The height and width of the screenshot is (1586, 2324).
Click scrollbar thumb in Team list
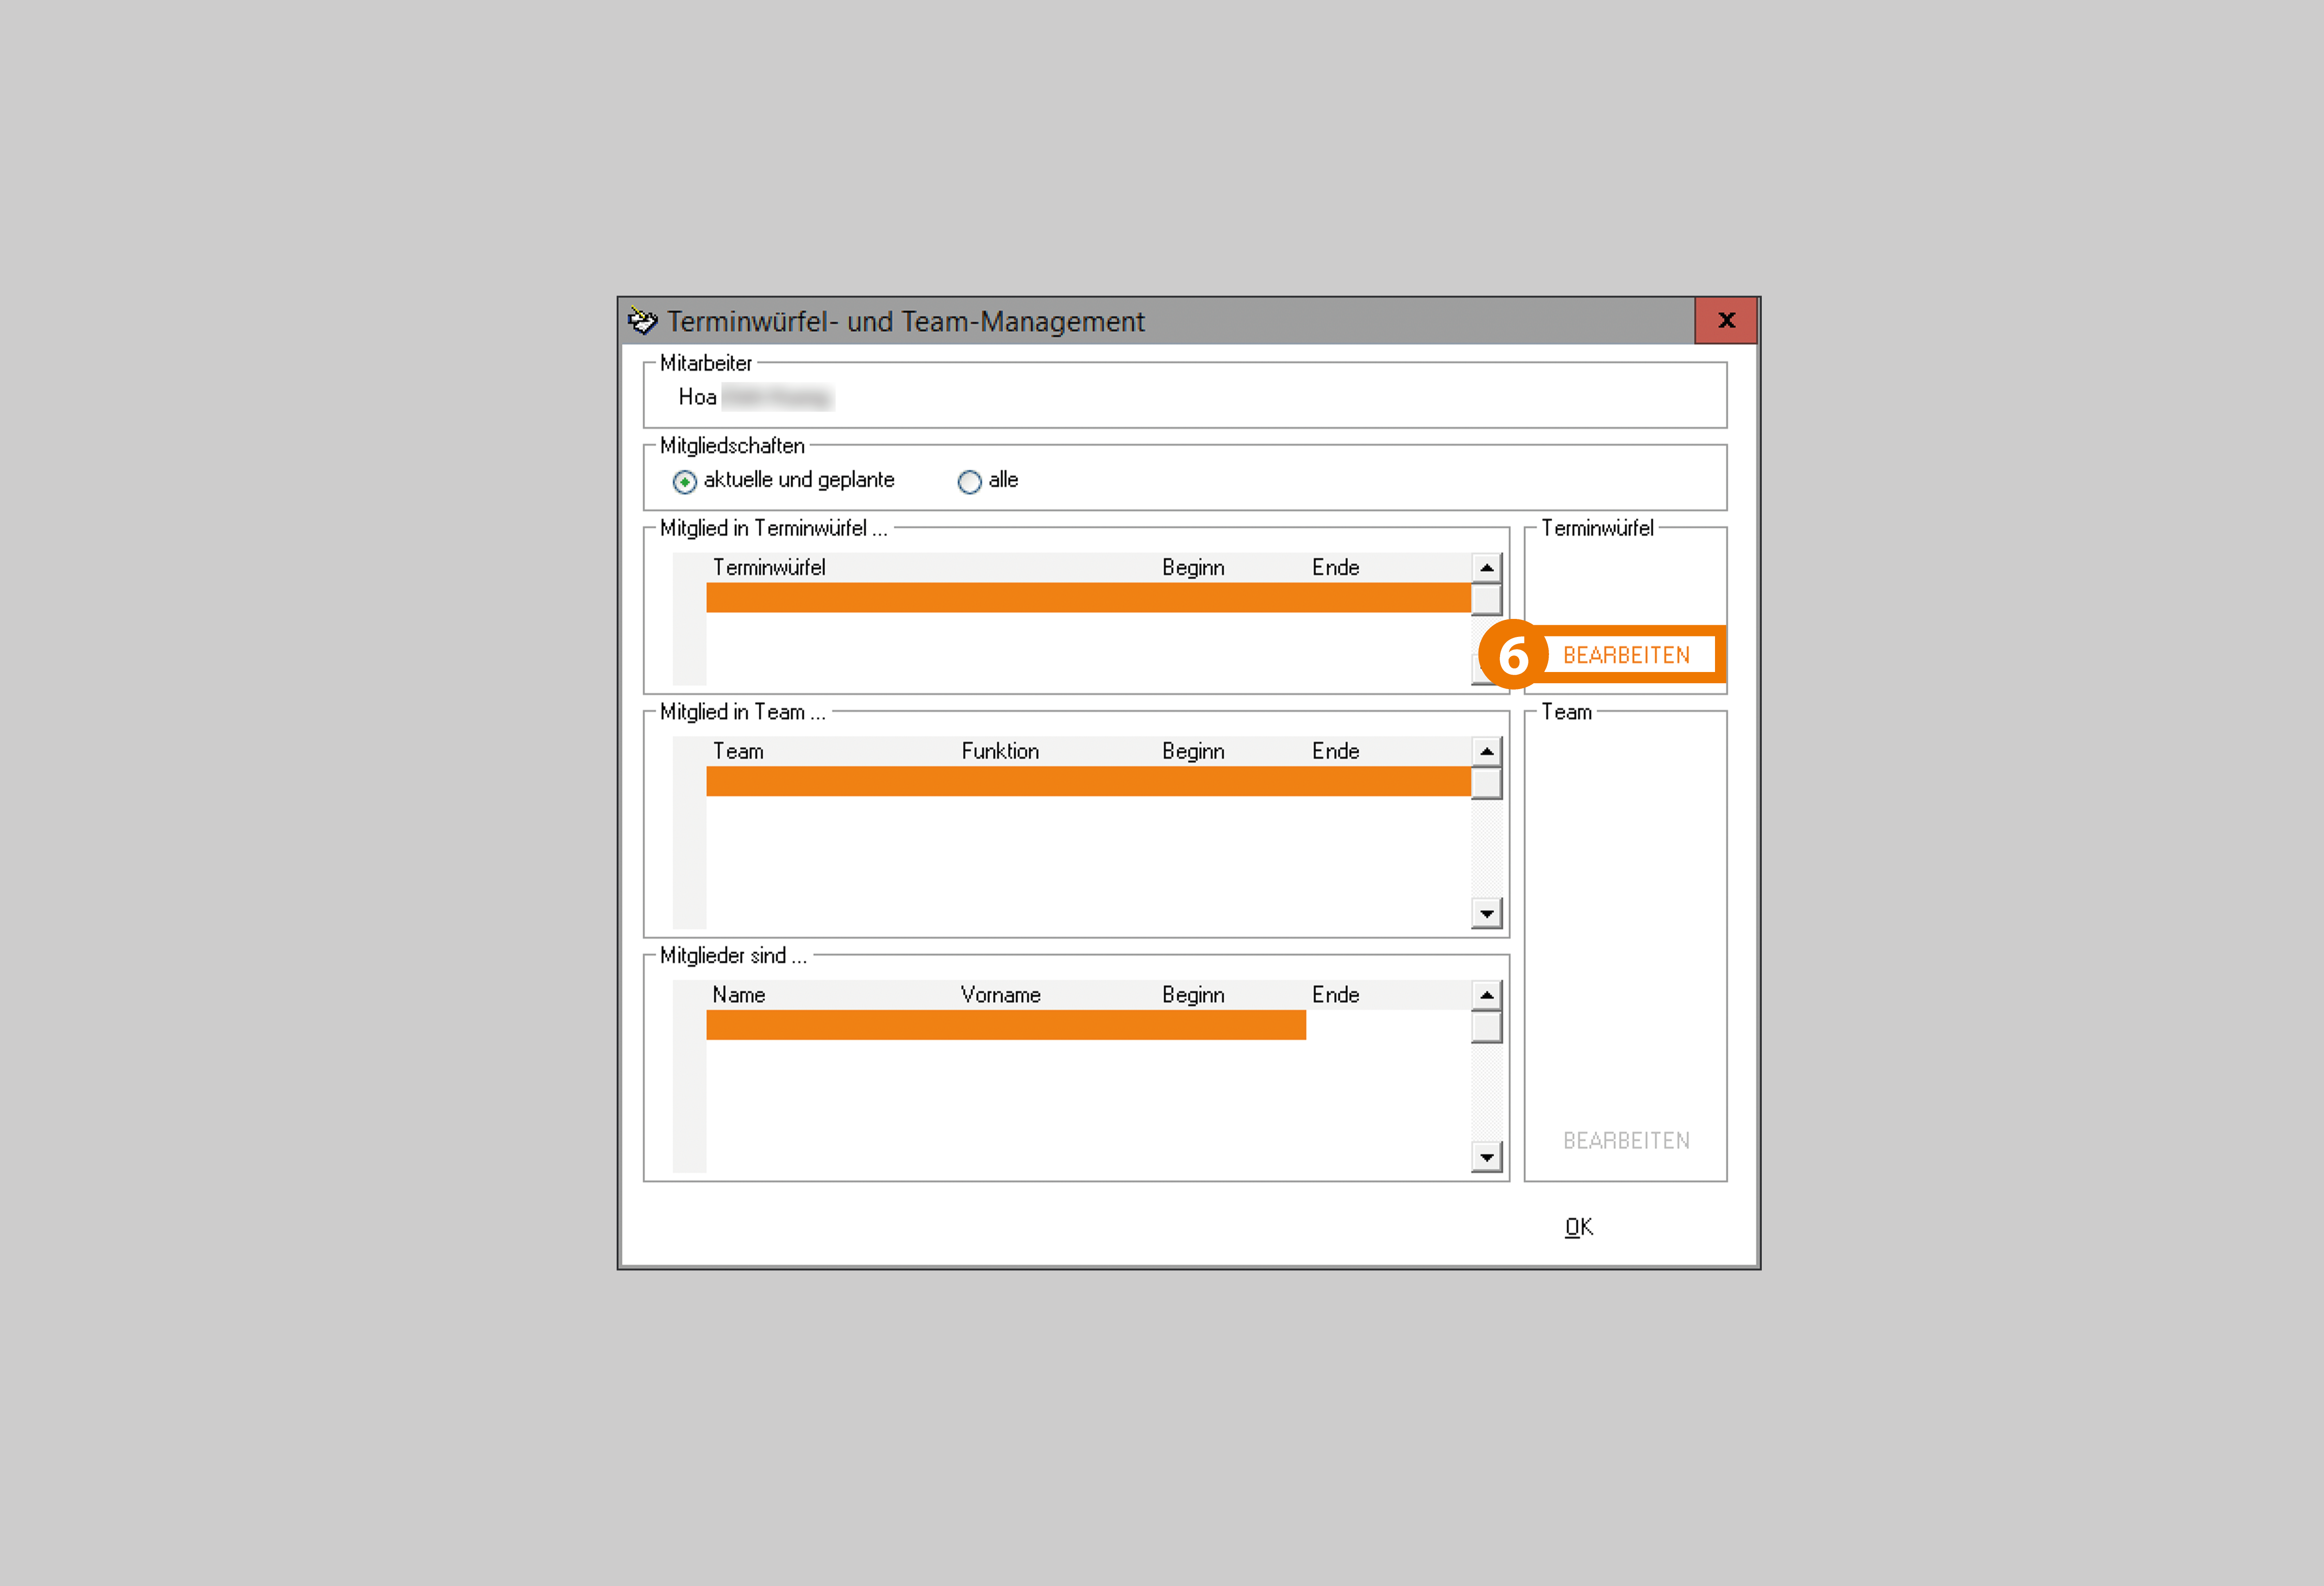pyautogui.click(x=1486, y=783)
